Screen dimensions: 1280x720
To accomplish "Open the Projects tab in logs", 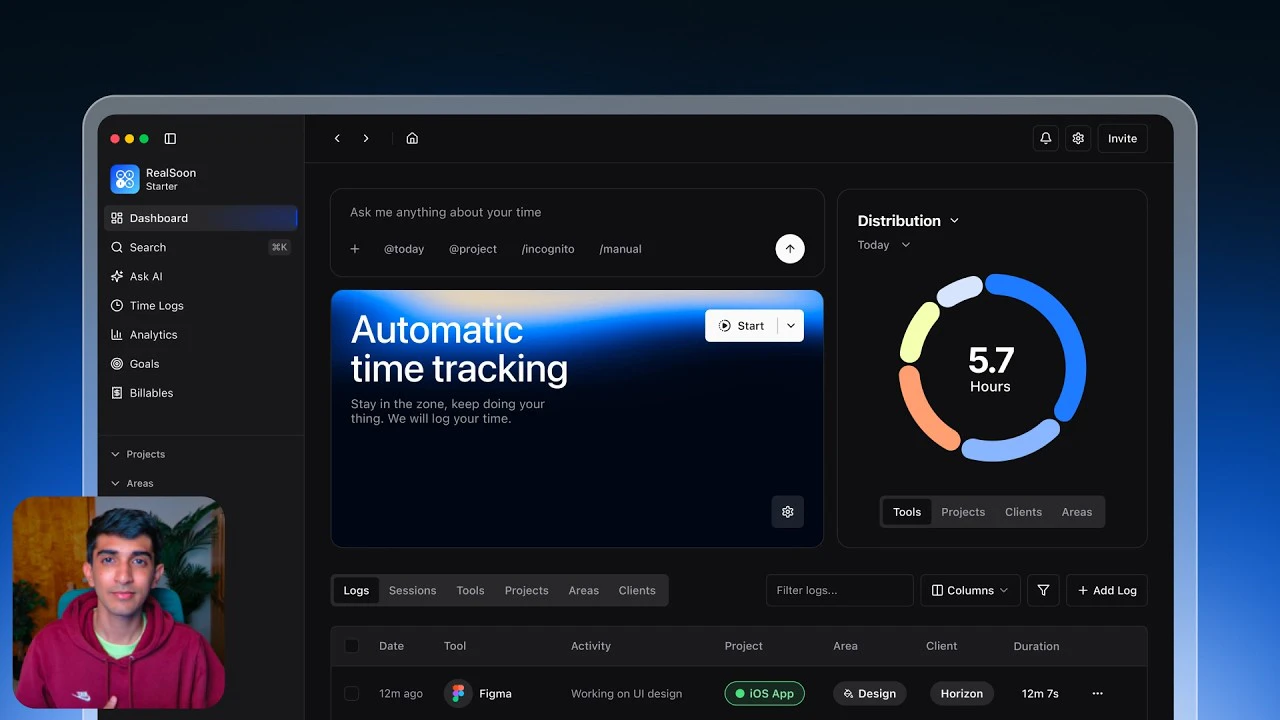I will (x=526, y=591).
